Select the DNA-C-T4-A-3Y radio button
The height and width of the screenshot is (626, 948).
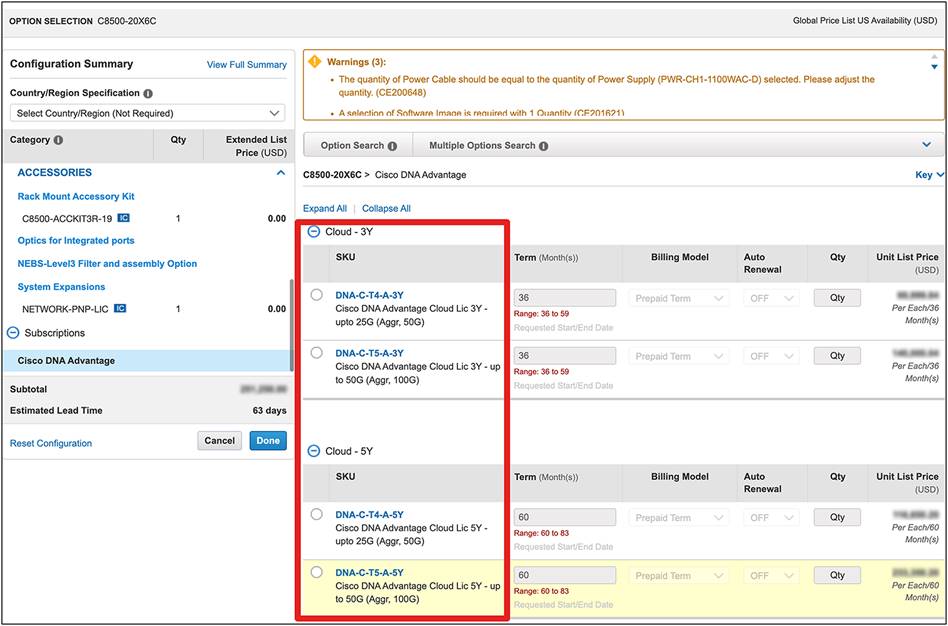(316, 295)
